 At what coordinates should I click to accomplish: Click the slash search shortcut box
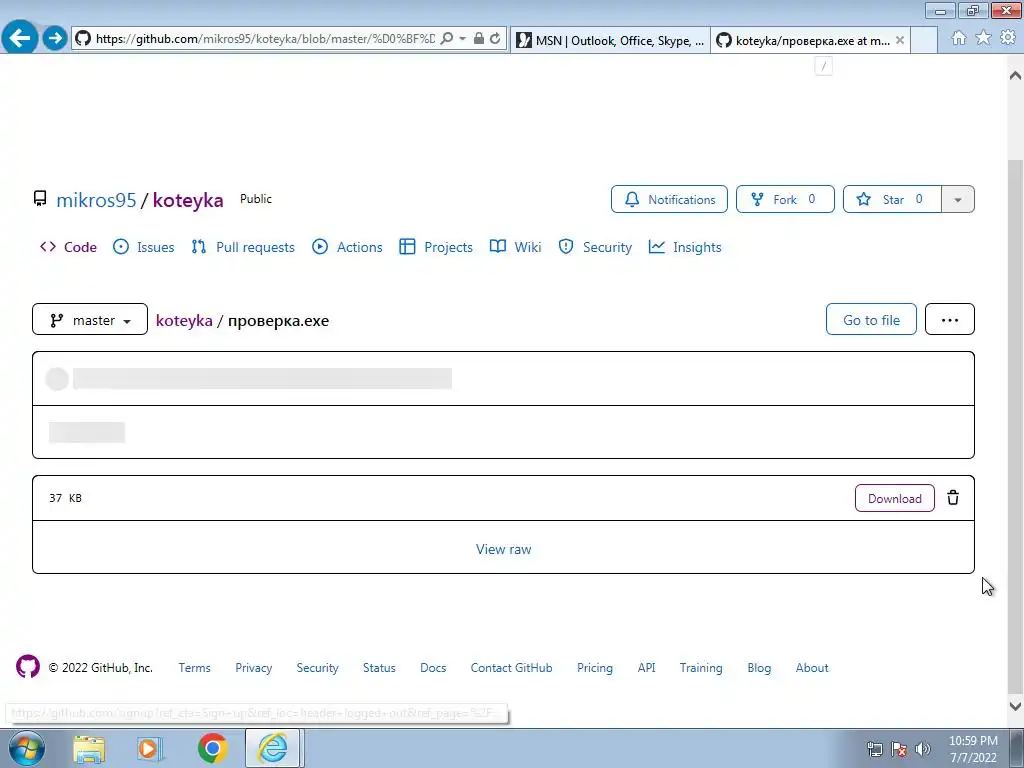point(824,66)
